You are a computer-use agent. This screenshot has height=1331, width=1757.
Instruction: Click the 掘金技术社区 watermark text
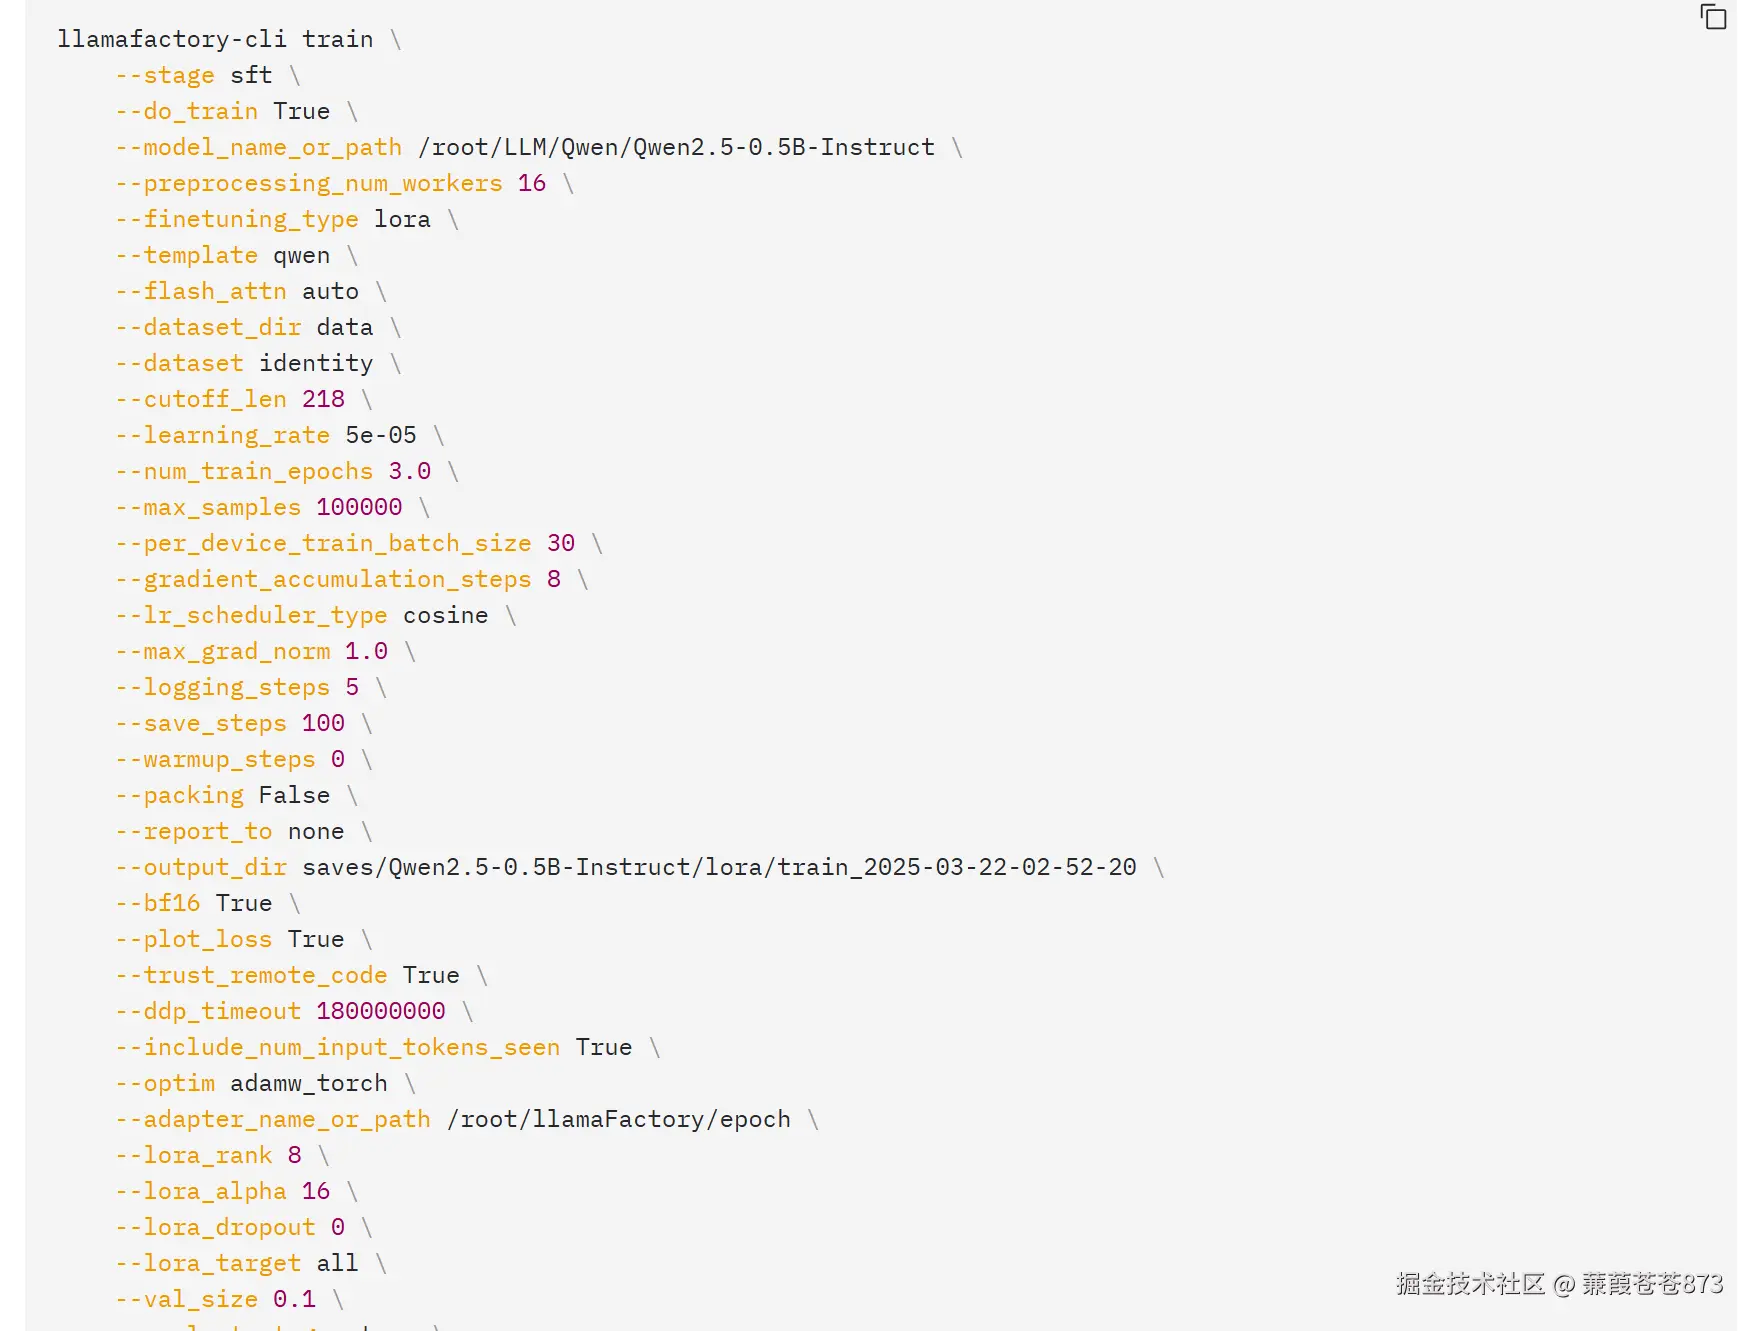click(1470, 1283)
